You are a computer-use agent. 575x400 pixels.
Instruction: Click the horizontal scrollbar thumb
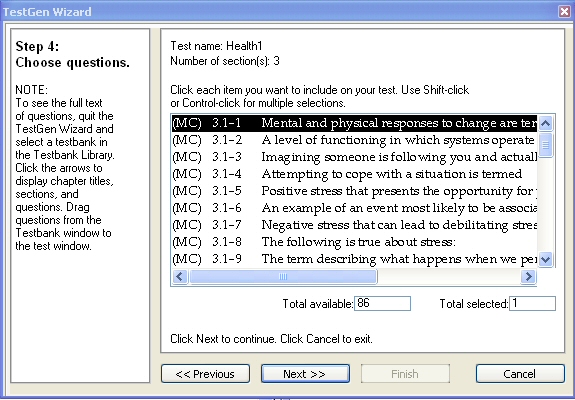tap(283, 276)
